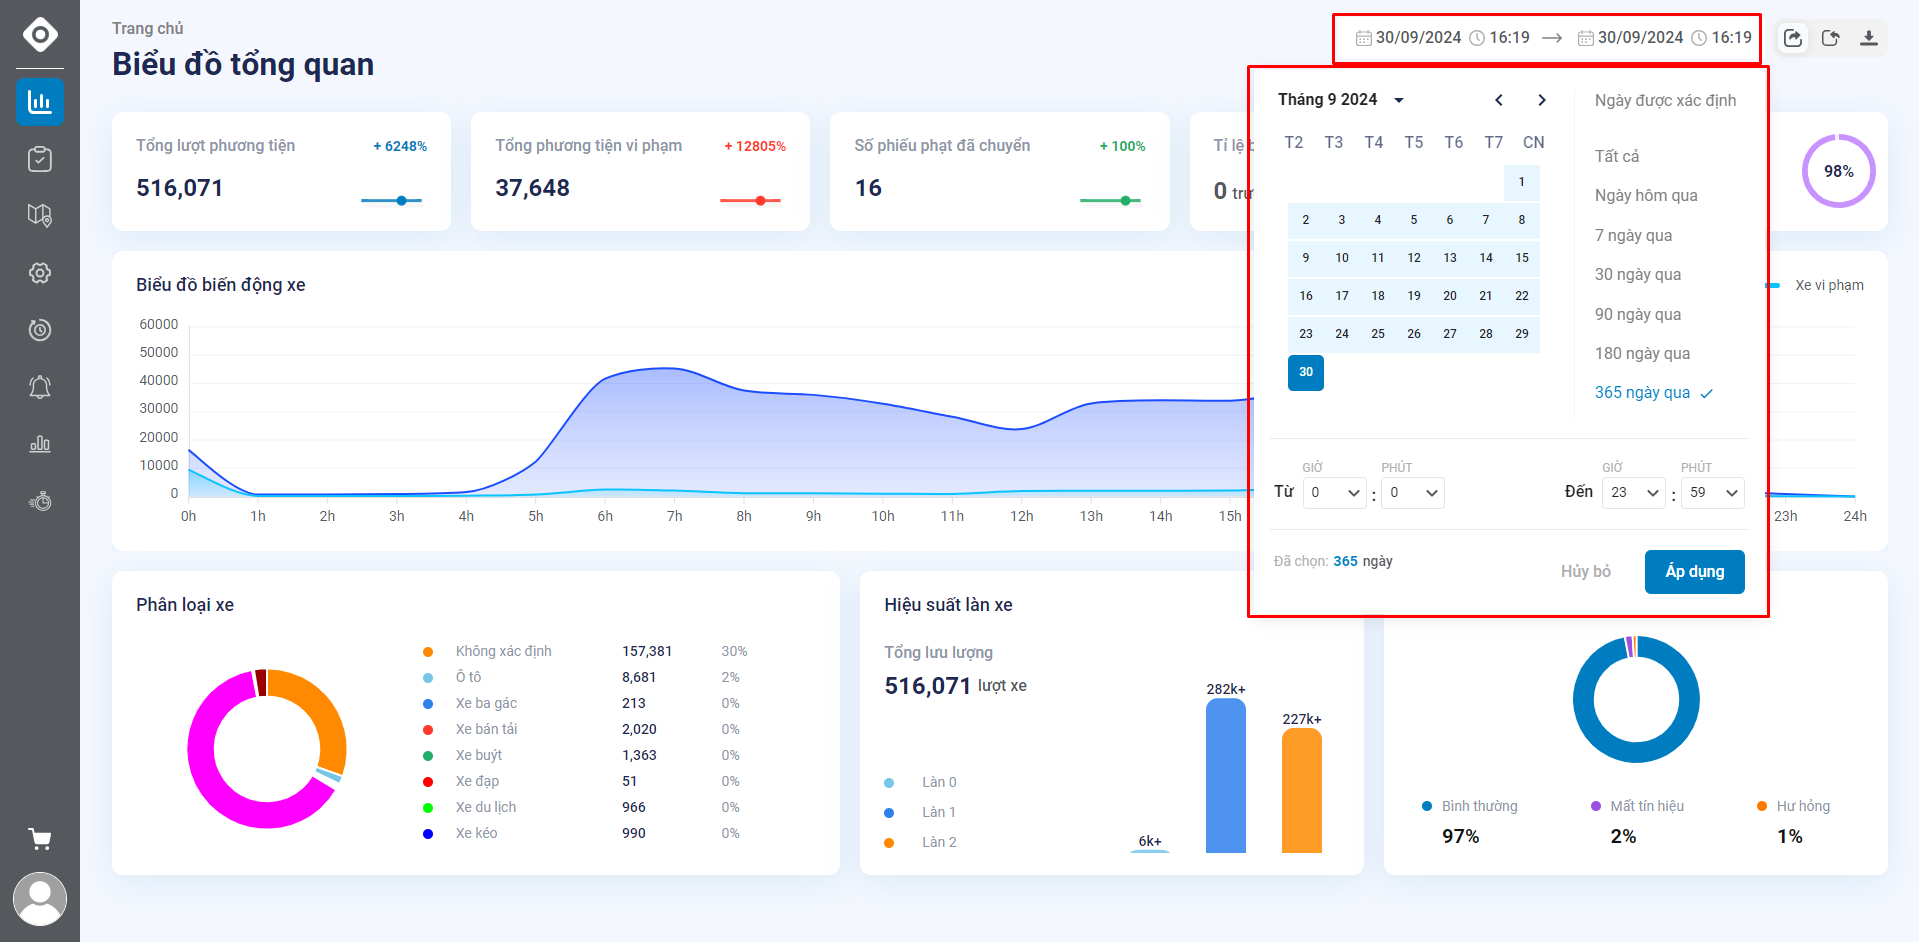Click the download icon in header
This screenshot has height=942, width=1919.
point(1868,38)
